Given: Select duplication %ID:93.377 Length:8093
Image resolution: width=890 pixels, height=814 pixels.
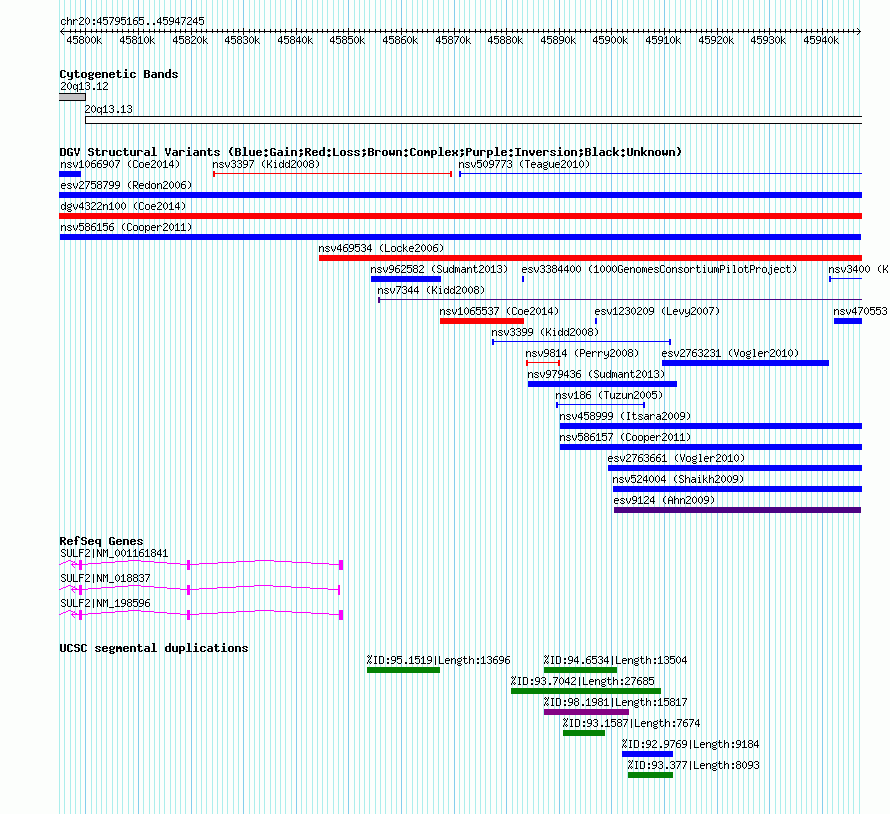Looking at the screenshot, I should [x=650, y=775].
